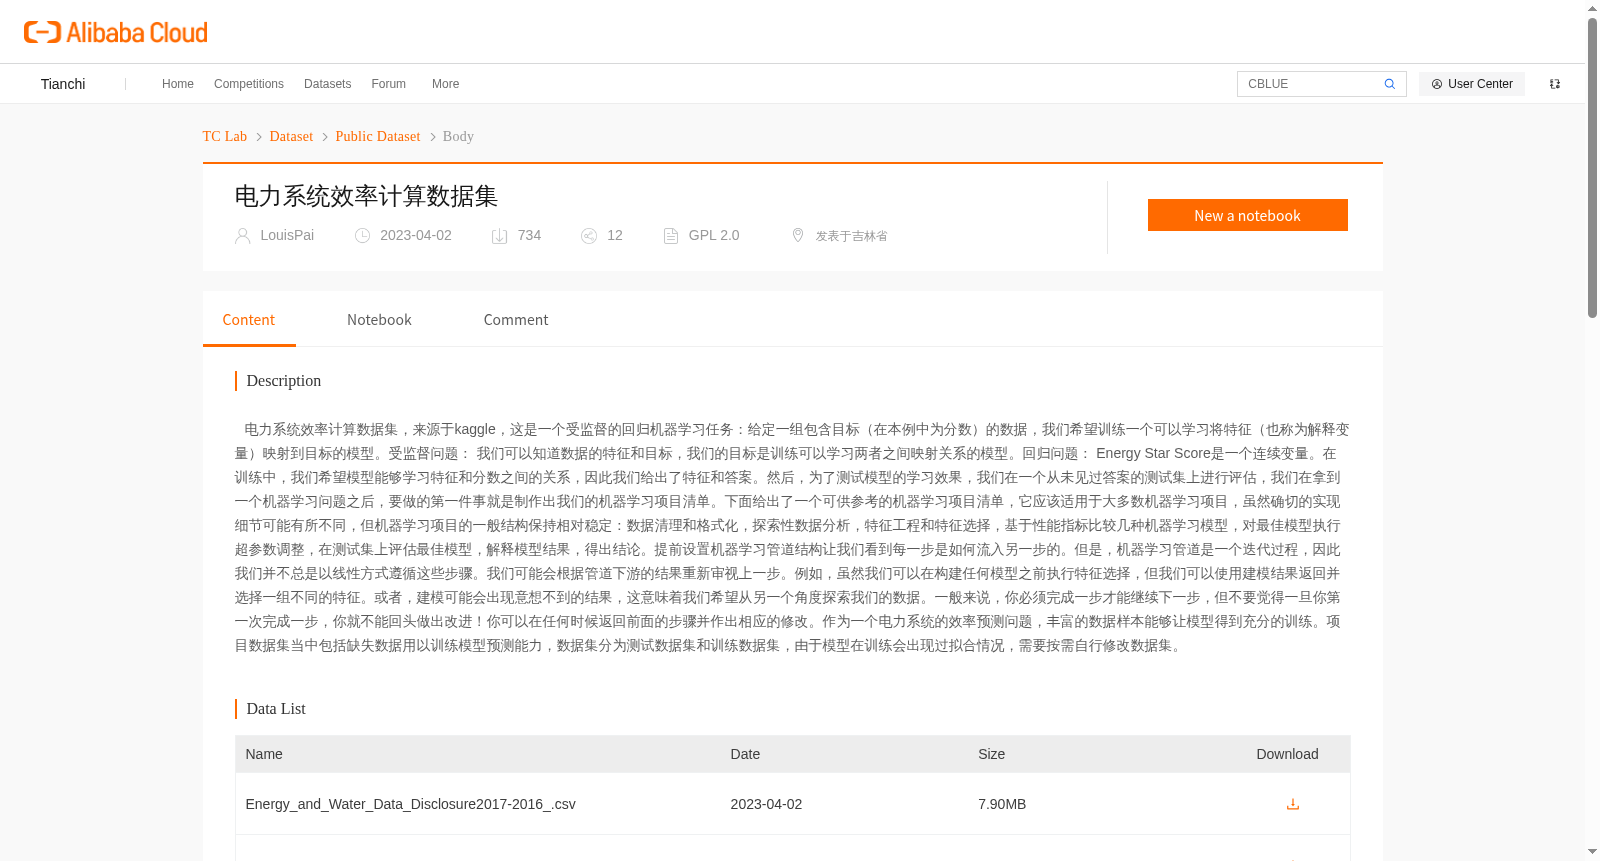Screen dimensions: 1600x861
Task: Click the search magnifier icon
Action: (1389, 84)
